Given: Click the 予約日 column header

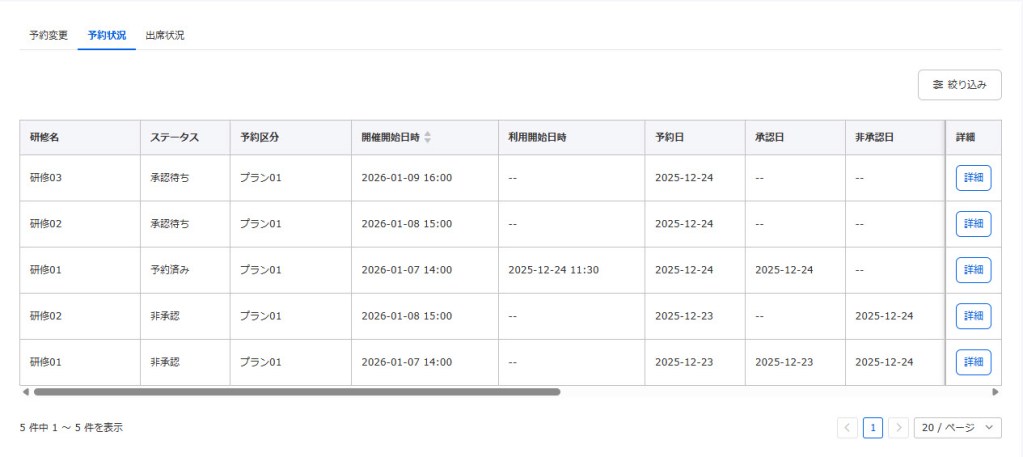Looking at the screenshot, I should pos(669,137).
